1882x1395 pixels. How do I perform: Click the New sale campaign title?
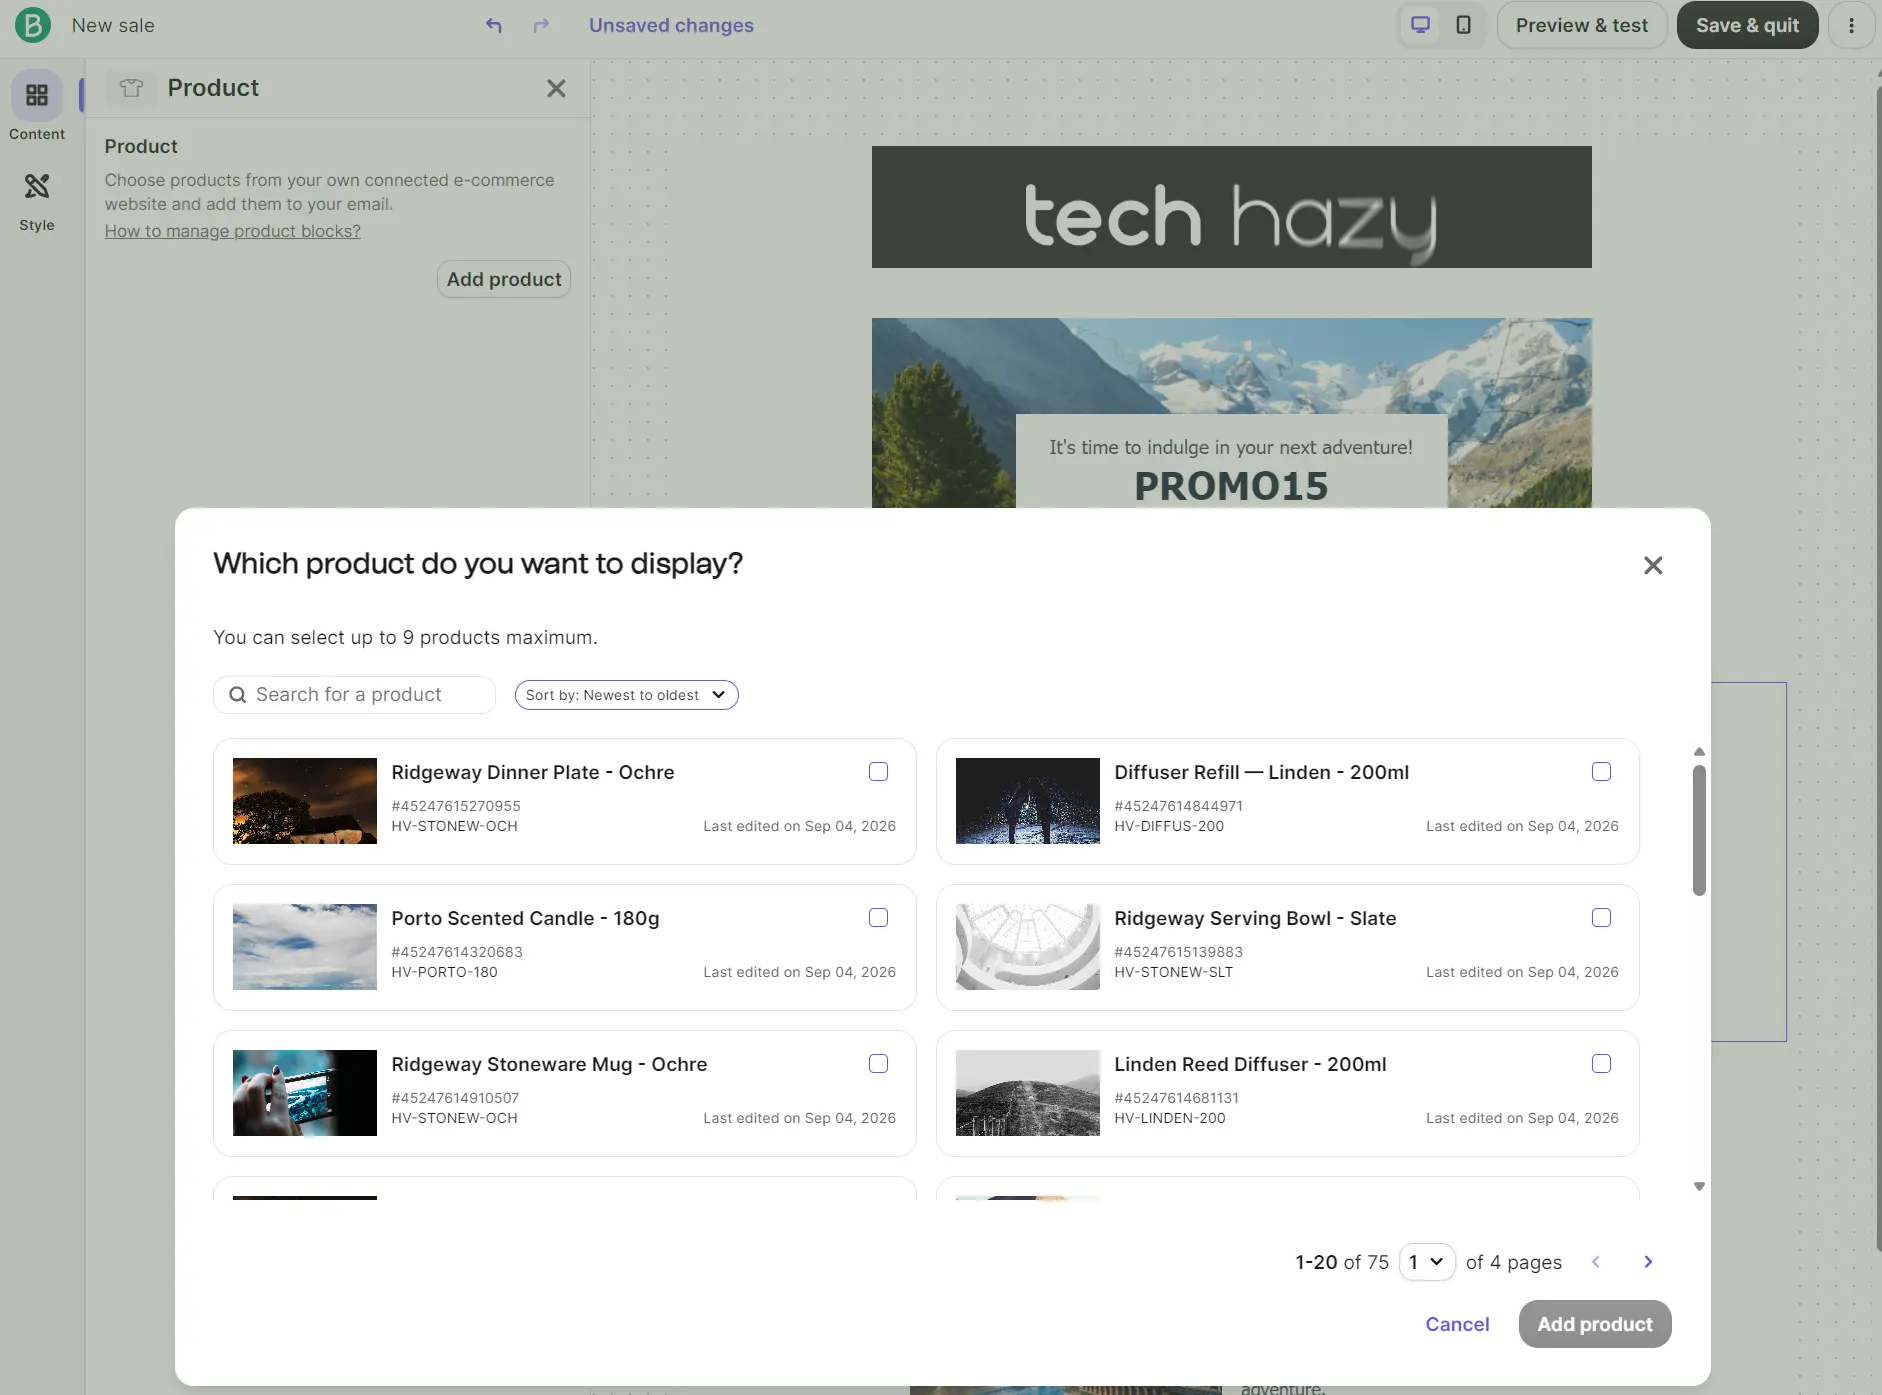[x=113, y=25]
